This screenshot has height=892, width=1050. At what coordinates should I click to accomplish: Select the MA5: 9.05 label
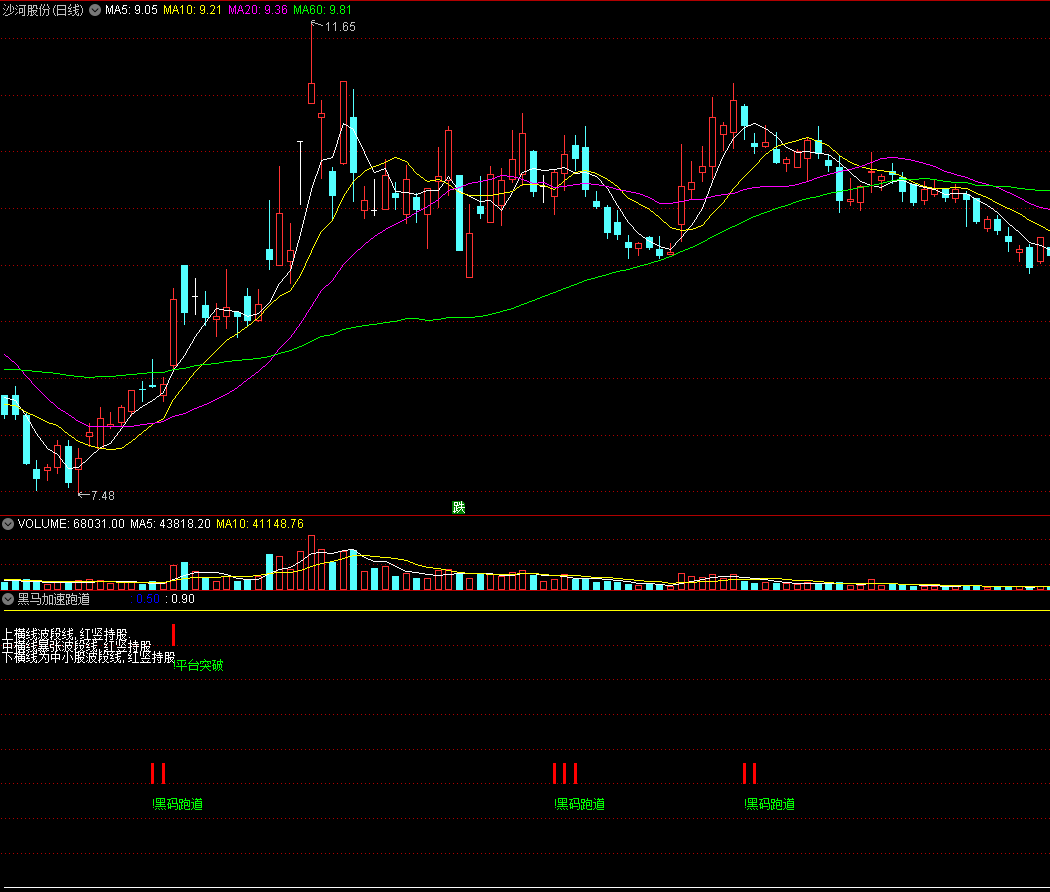point(131,10)
